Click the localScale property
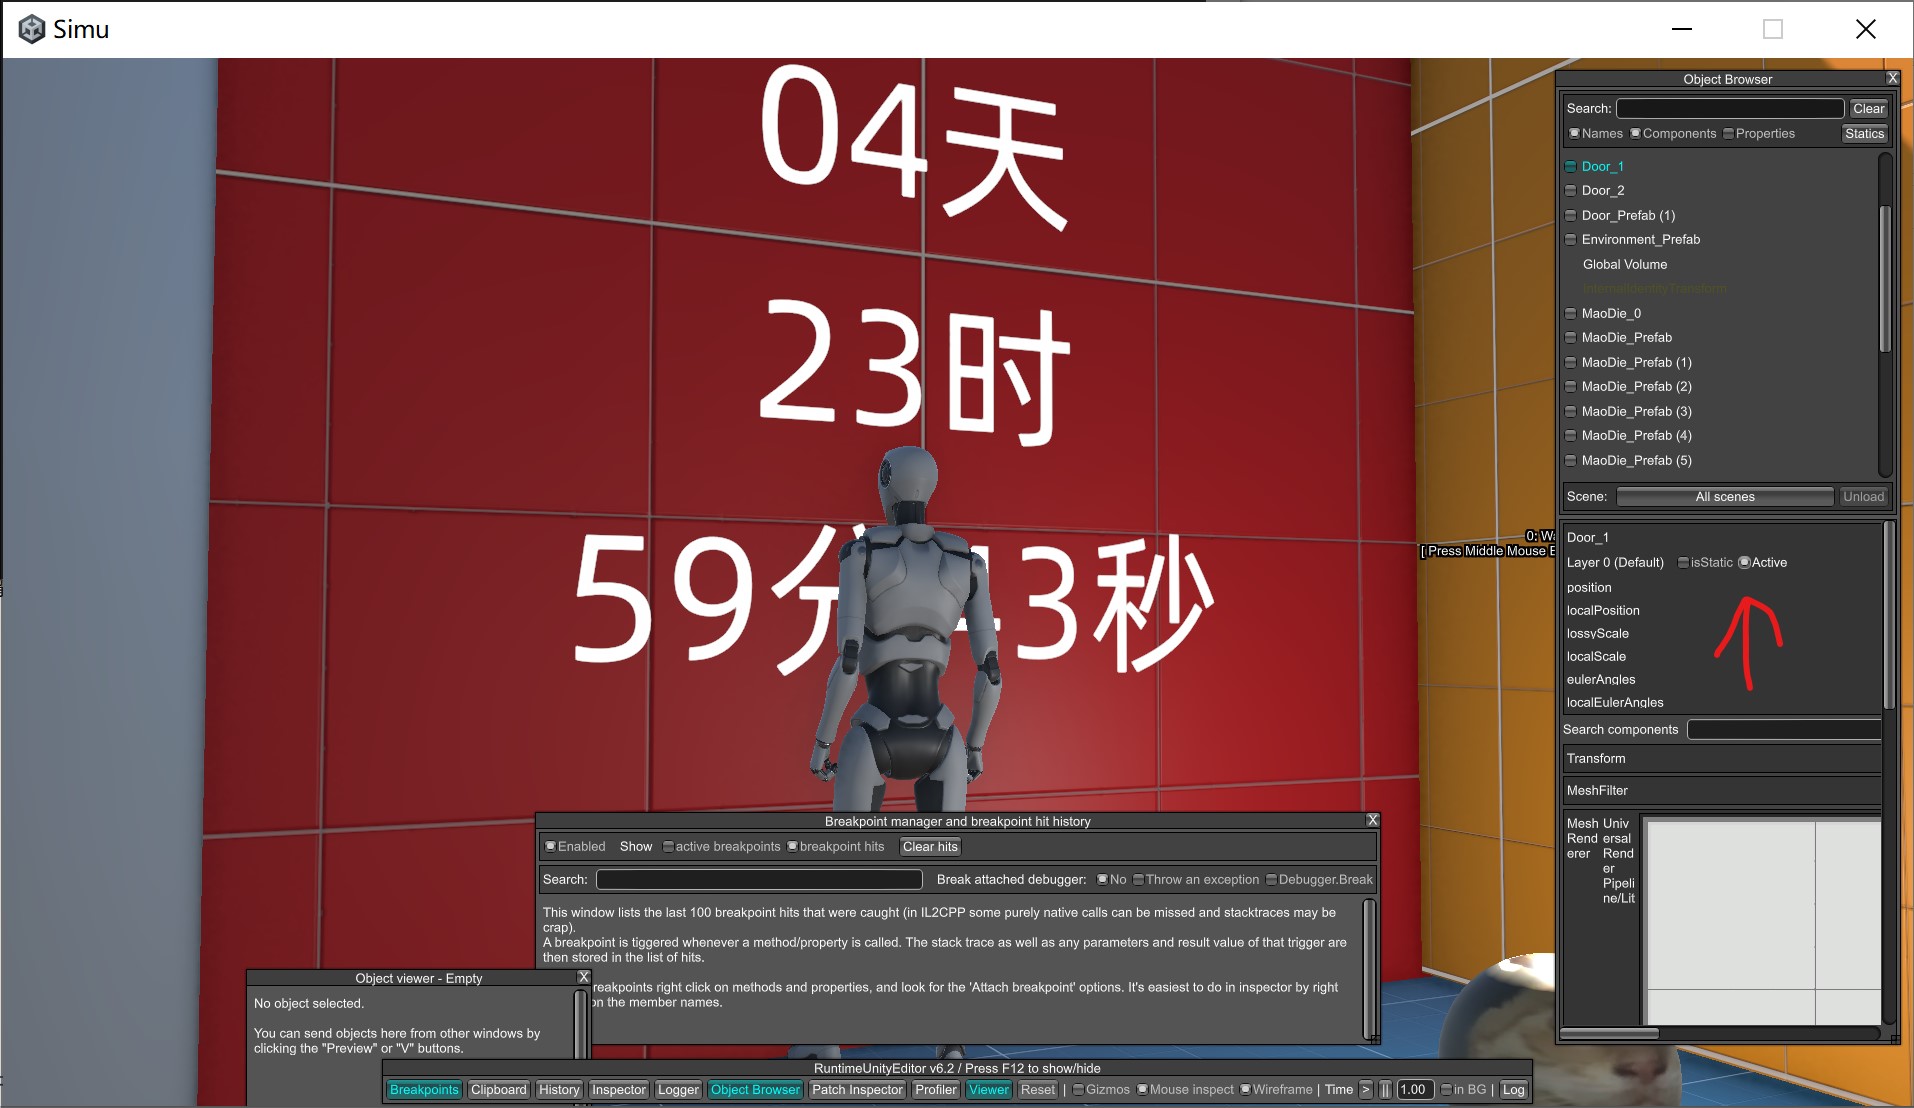Viewport: 1914px width, 1108px height. point(1596,656)
